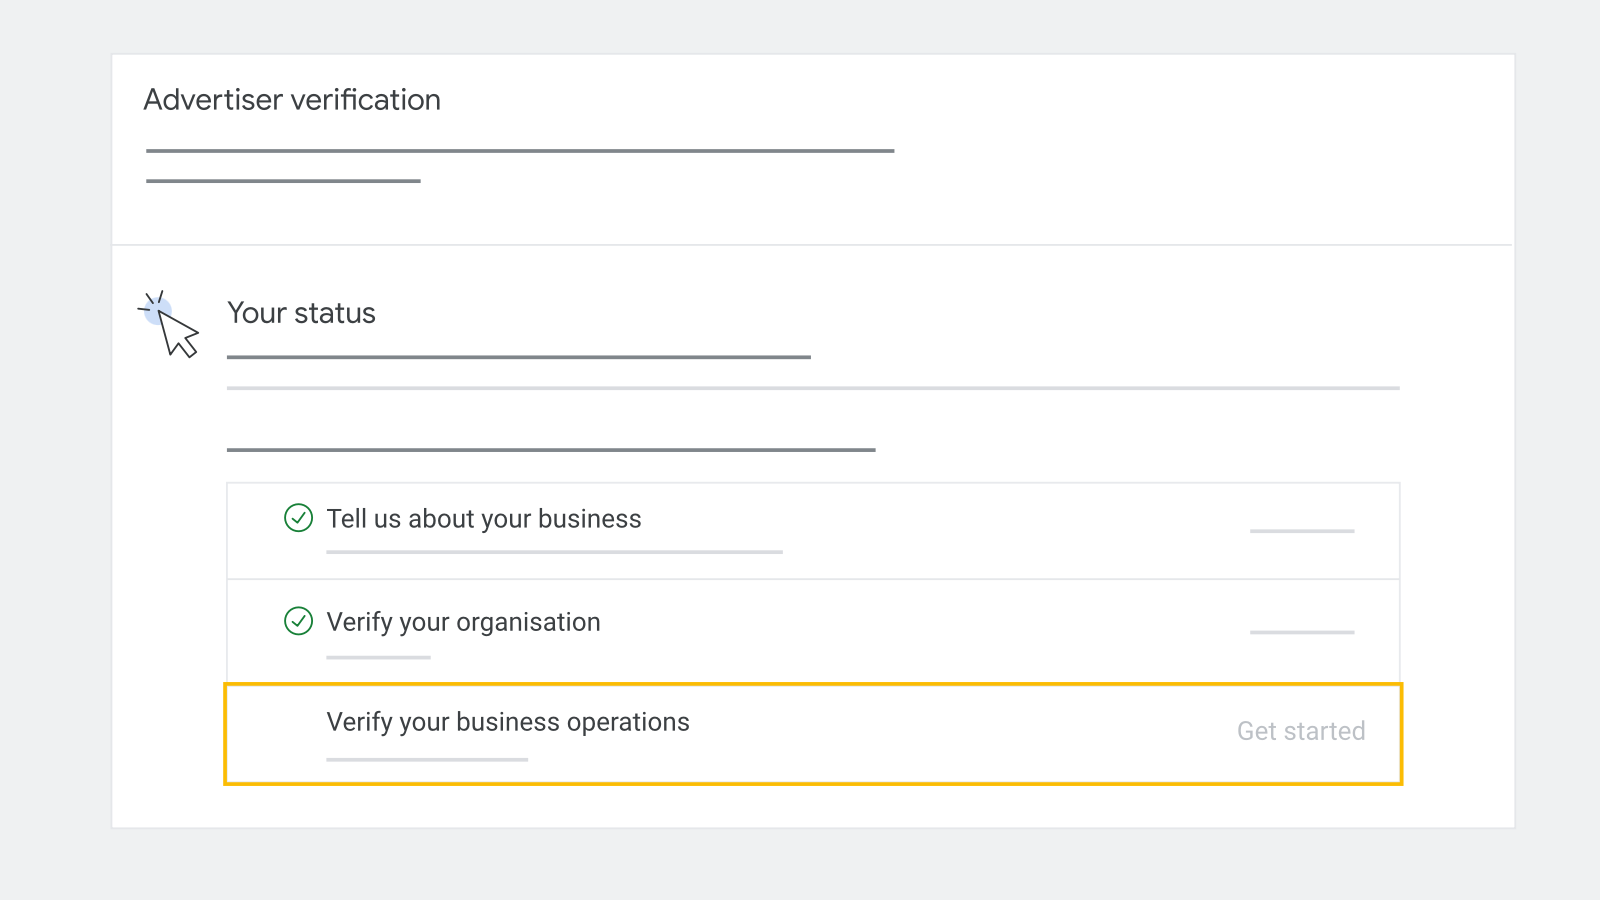Image resolution: width=1600 pixels, height=900 pixels.
Task: Click the Get started link
Action: pos(1301,731)
